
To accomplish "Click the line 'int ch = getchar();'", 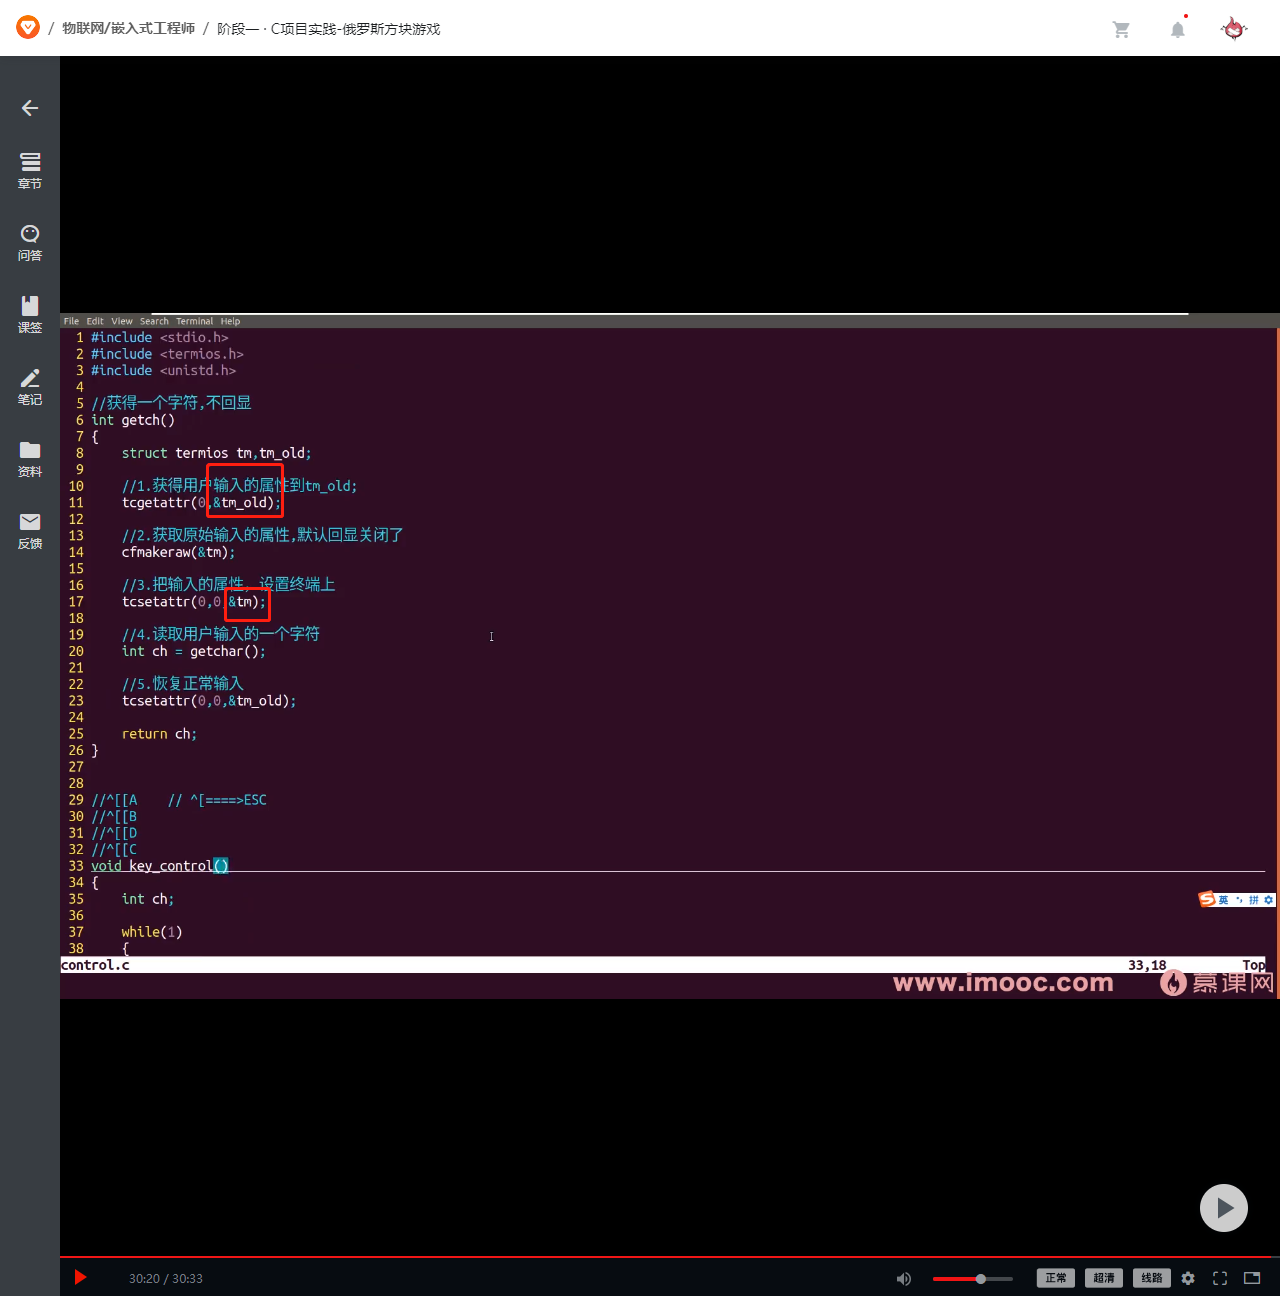I will click(194, 651).
